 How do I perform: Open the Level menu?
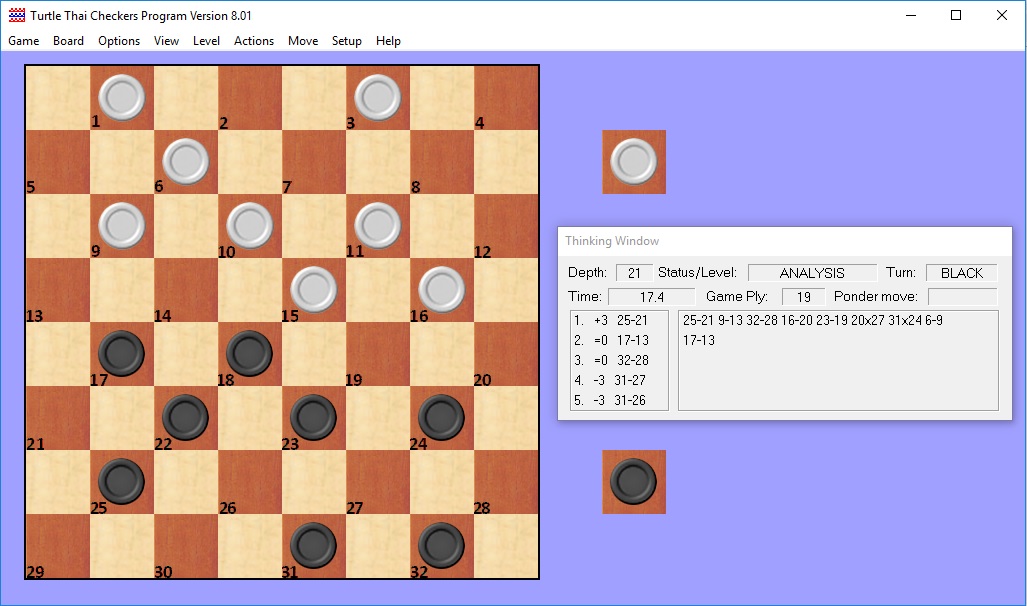click(x=207, y=41)
